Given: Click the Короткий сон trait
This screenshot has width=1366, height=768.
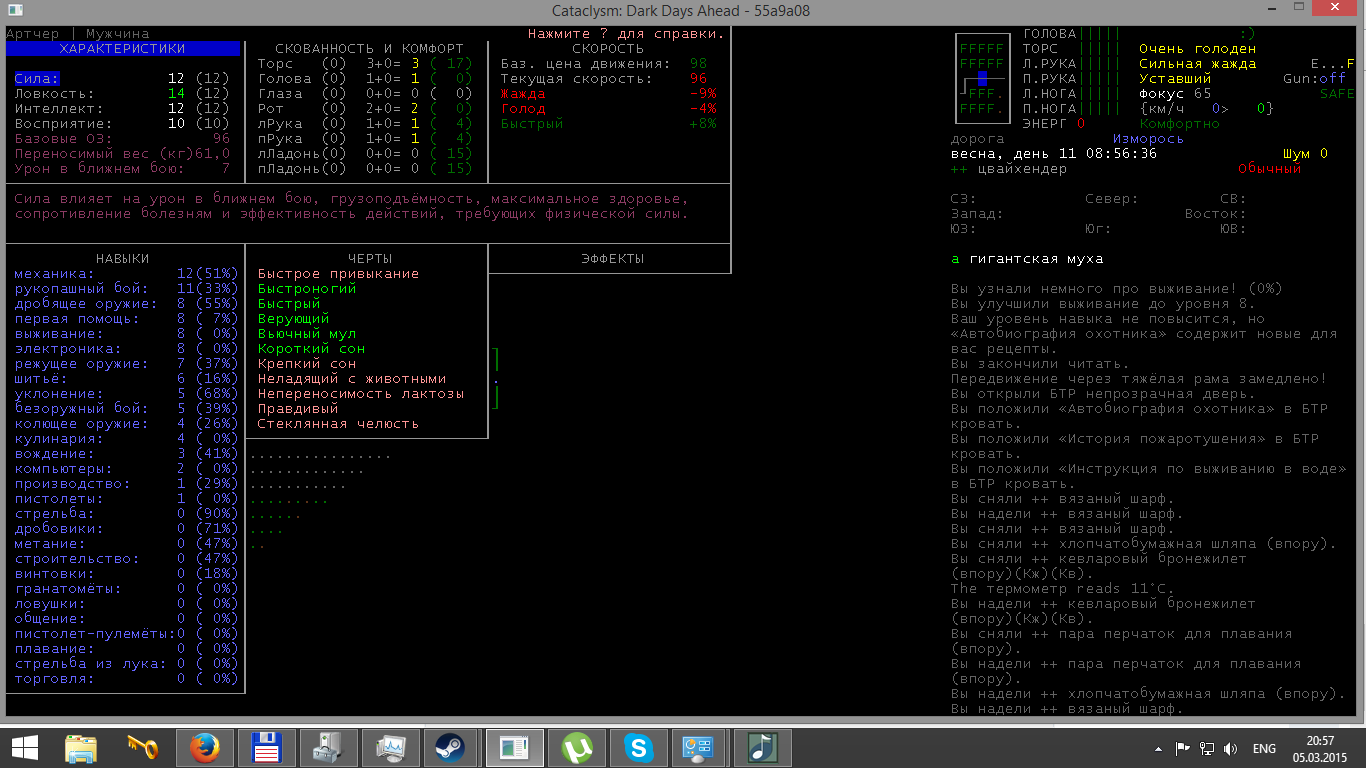Looking at the screenshot, I should [x=310, y=348].
